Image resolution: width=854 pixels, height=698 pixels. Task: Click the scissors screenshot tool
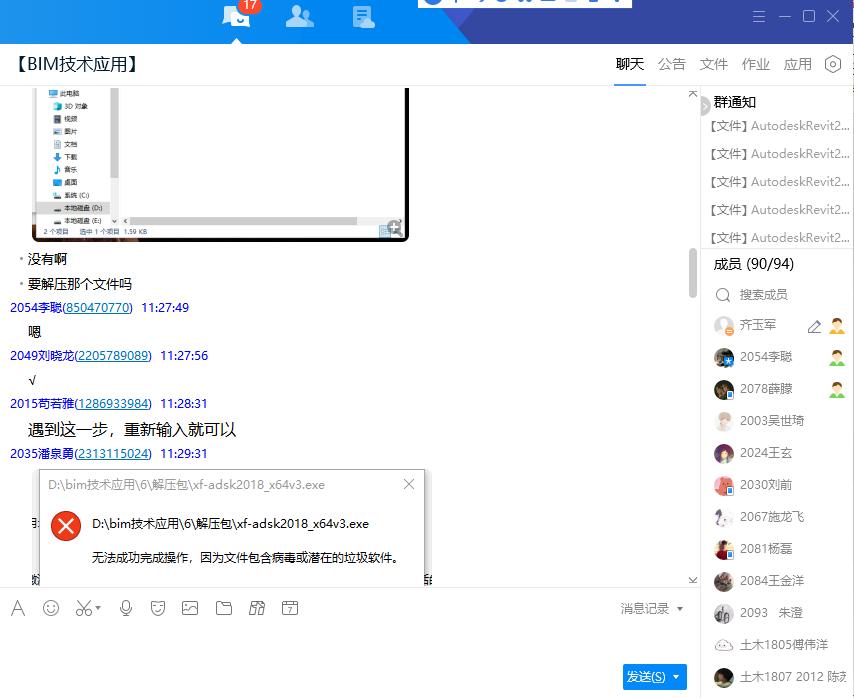(x=84, y=608)
